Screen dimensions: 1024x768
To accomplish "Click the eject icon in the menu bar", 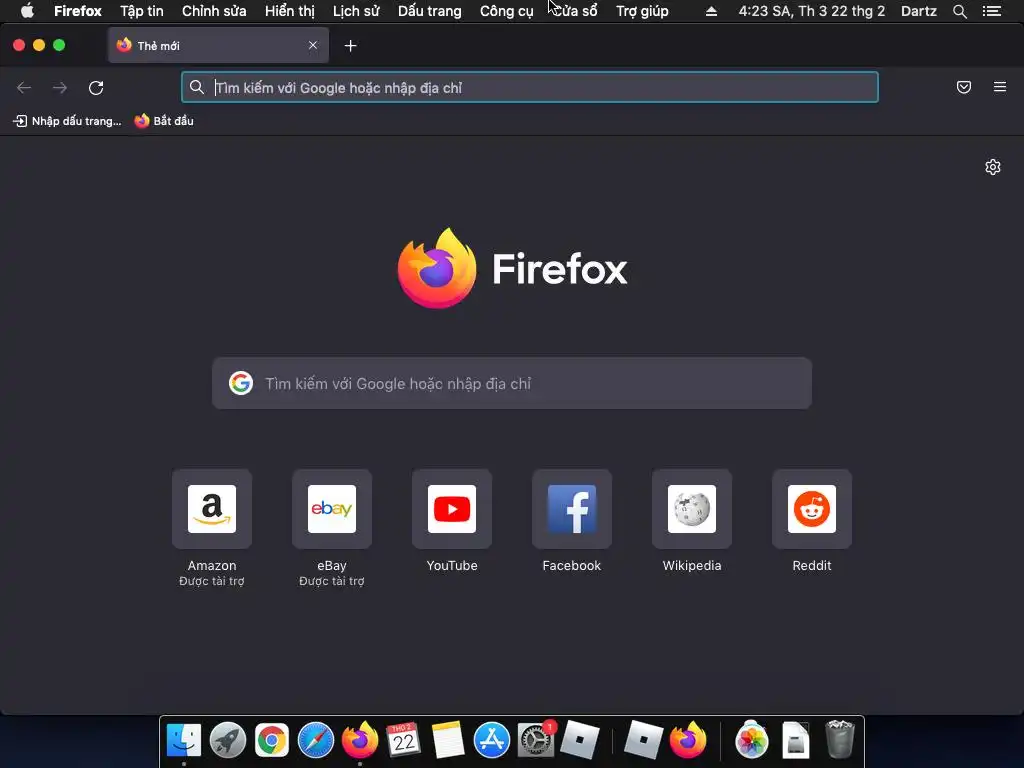I will pos(711,11).
